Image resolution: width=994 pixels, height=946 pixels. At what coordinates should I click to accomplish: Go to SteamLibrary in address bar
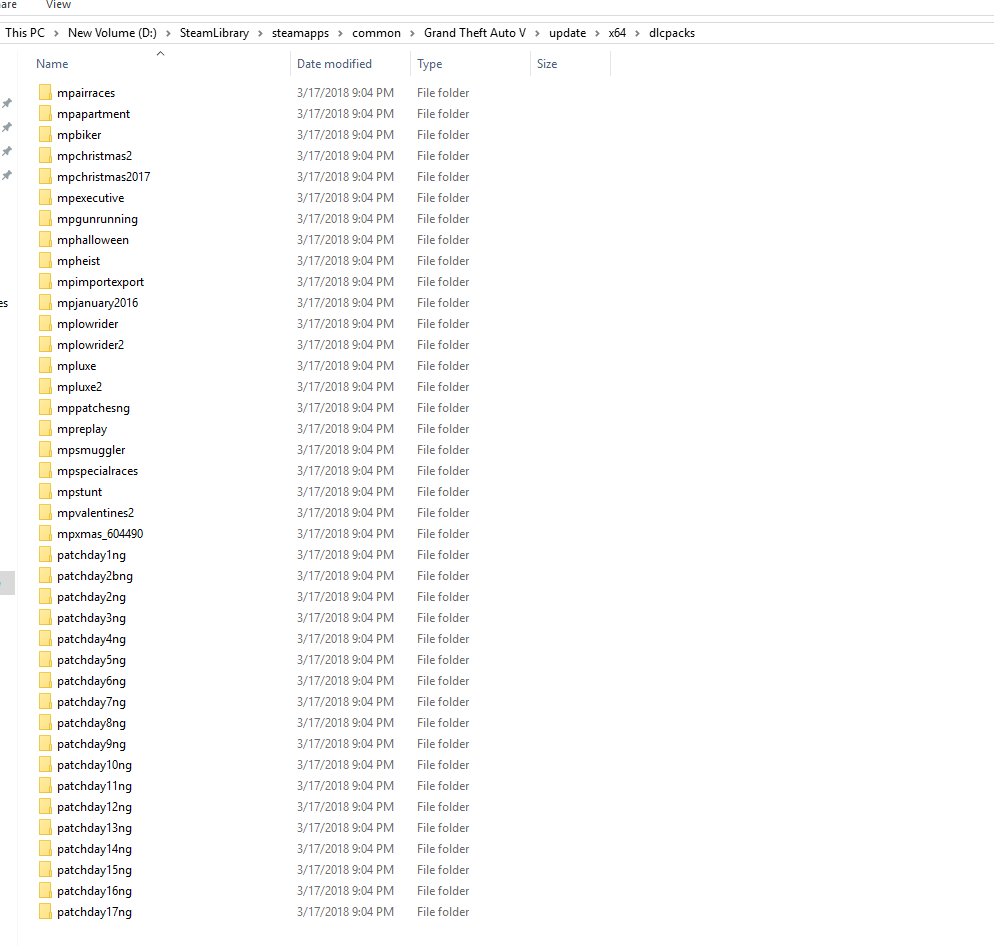coord(214,33)
